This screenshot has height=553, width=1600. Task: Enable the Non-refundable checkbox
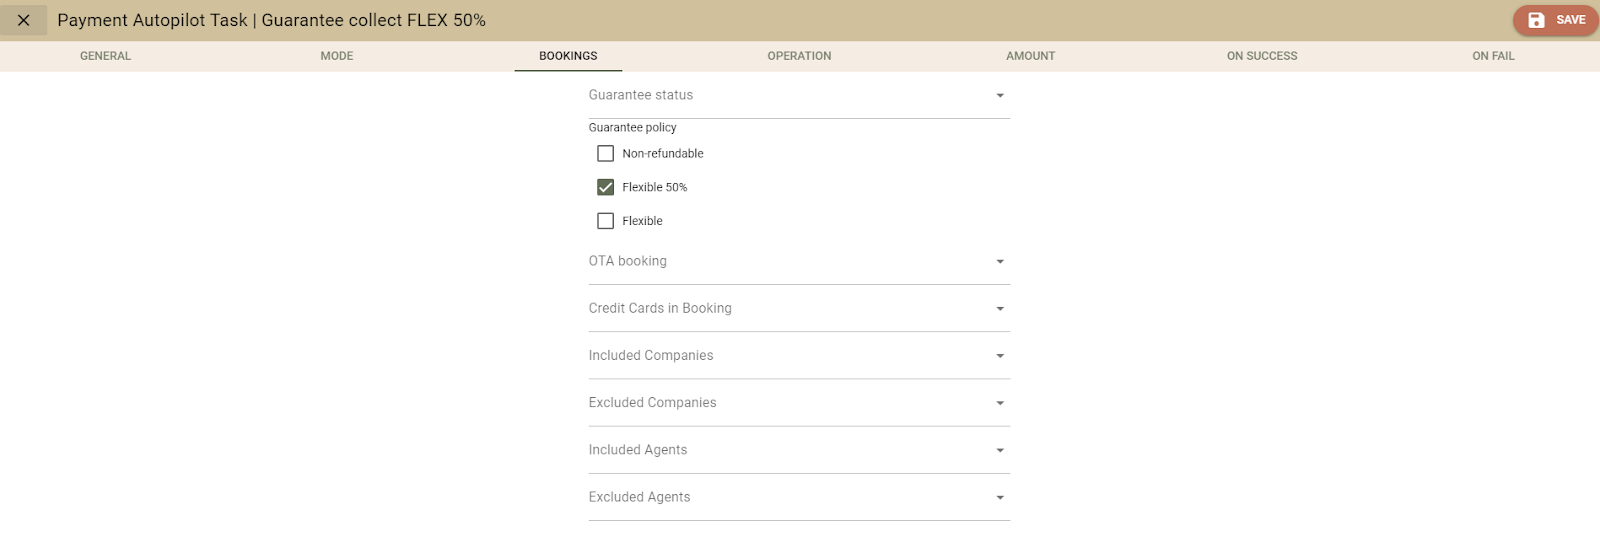606,154
